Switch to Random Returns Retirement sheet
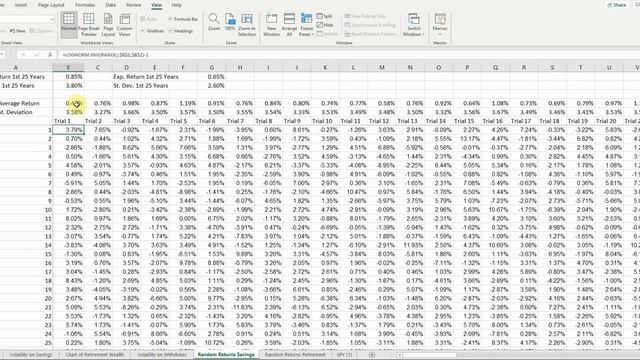 pos(295,355)
